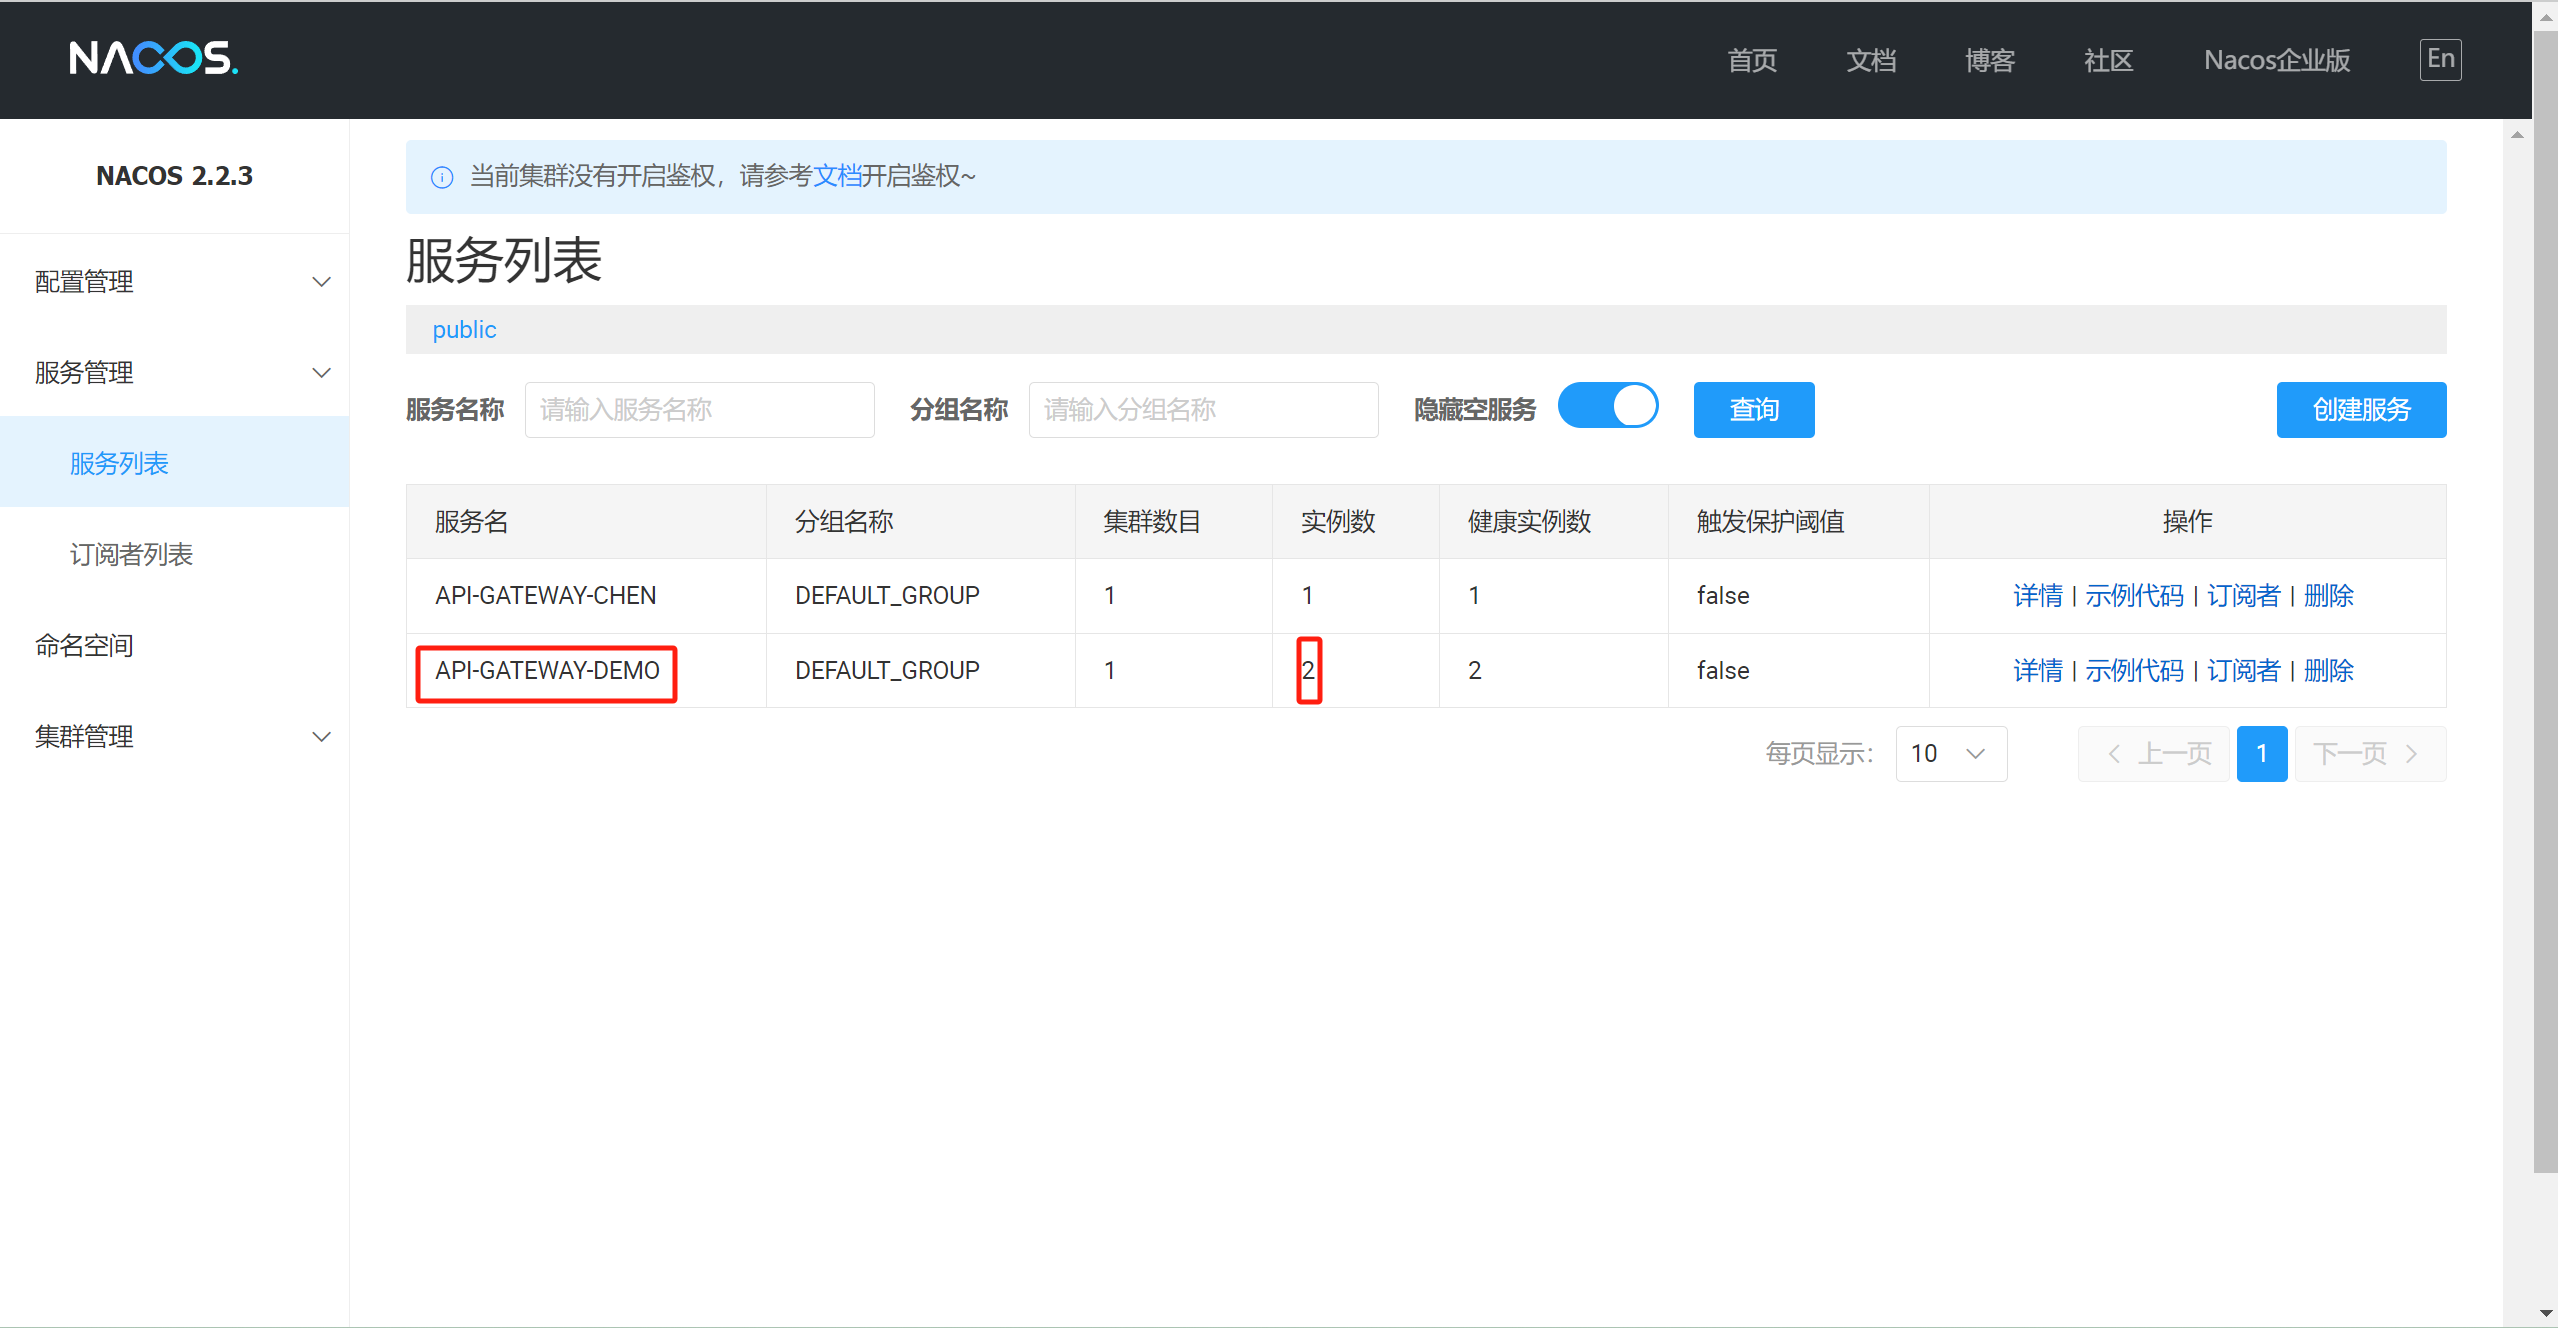Screen dimensions: 2558x1328
Task: Click the info icon in the auth notice
Action: tap(441, 177)
